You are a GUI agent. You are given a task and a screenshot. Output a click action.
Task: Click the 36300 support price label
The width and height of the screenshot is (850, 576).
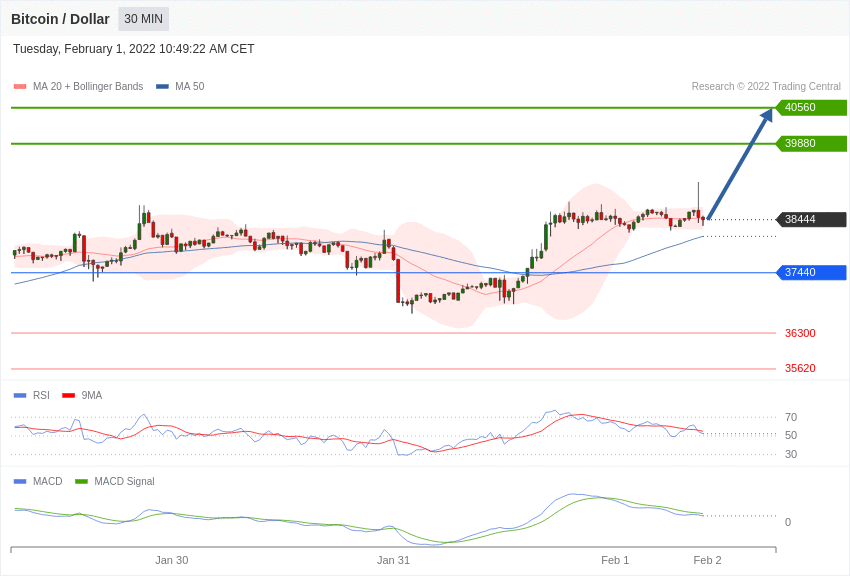coord(800,333)
